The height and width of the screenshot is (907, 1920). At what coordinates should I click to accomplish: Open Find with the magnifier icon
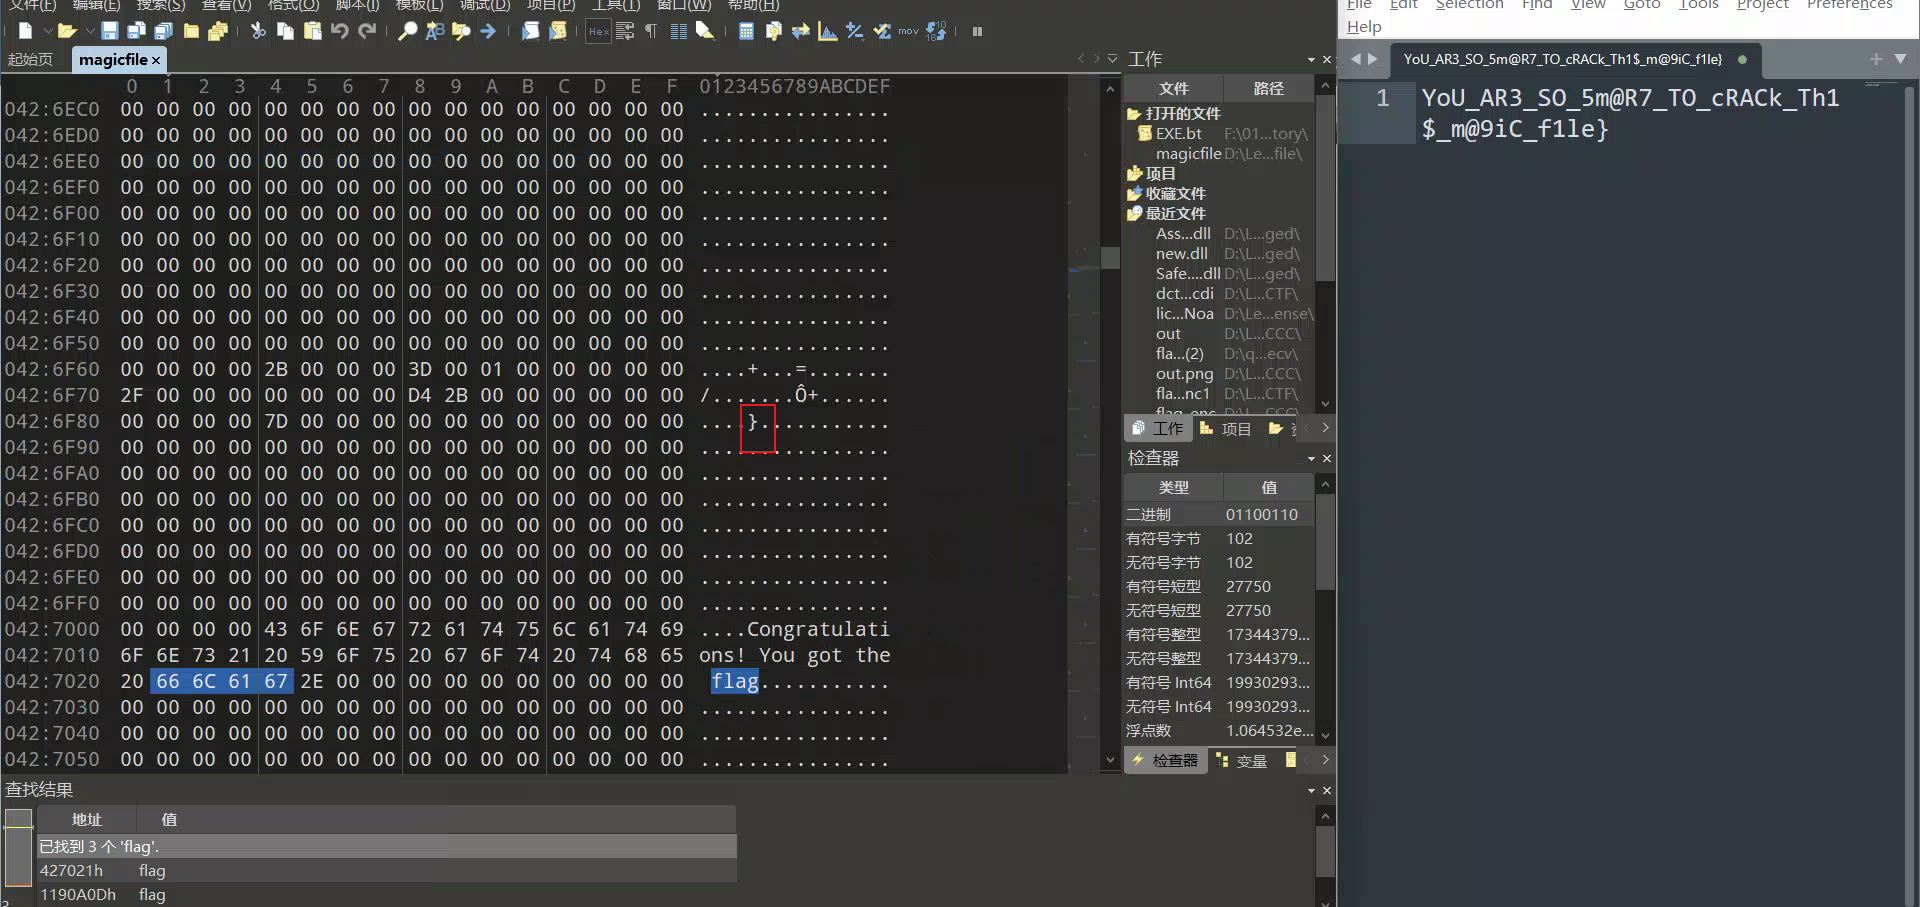click(407, 32)
